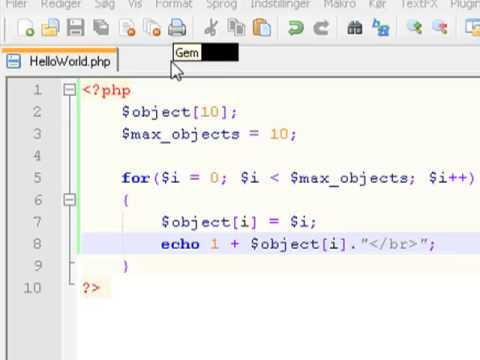Click line number 1 in margin
The width and height of the screenshot is (480, 360).
coord(37,90)
